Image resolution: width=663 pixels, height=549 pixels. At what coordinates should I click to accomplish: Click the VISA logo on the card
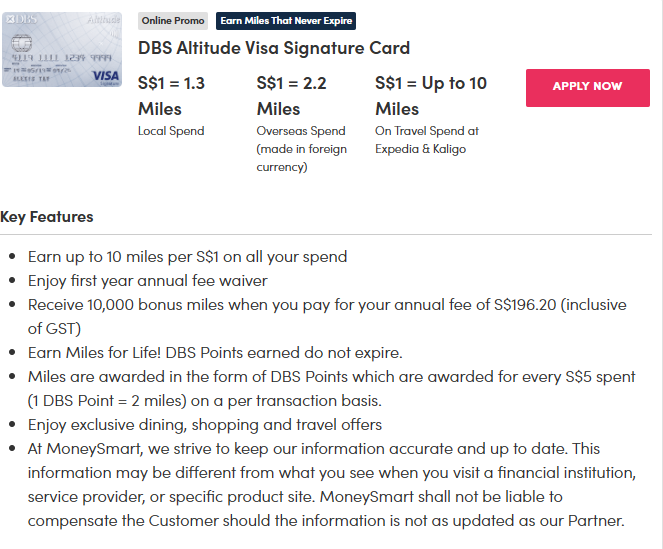pos(104,76)
